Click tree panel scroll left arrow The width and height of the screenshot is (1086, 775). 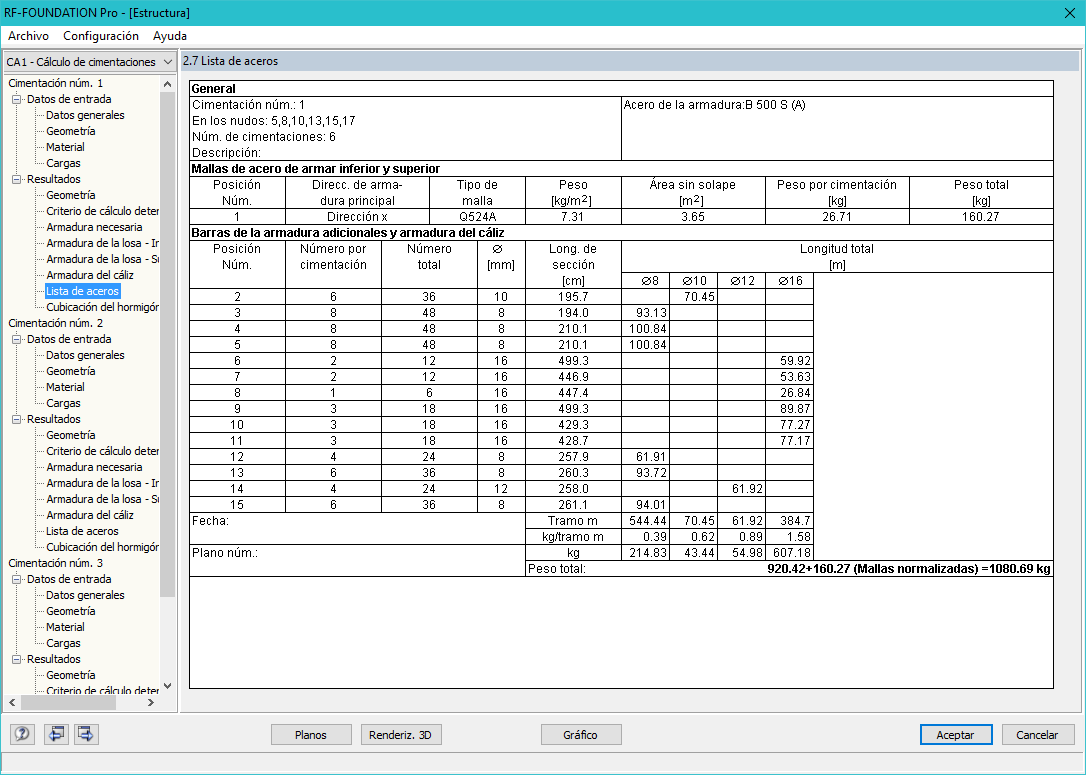[x=12, y=702]
